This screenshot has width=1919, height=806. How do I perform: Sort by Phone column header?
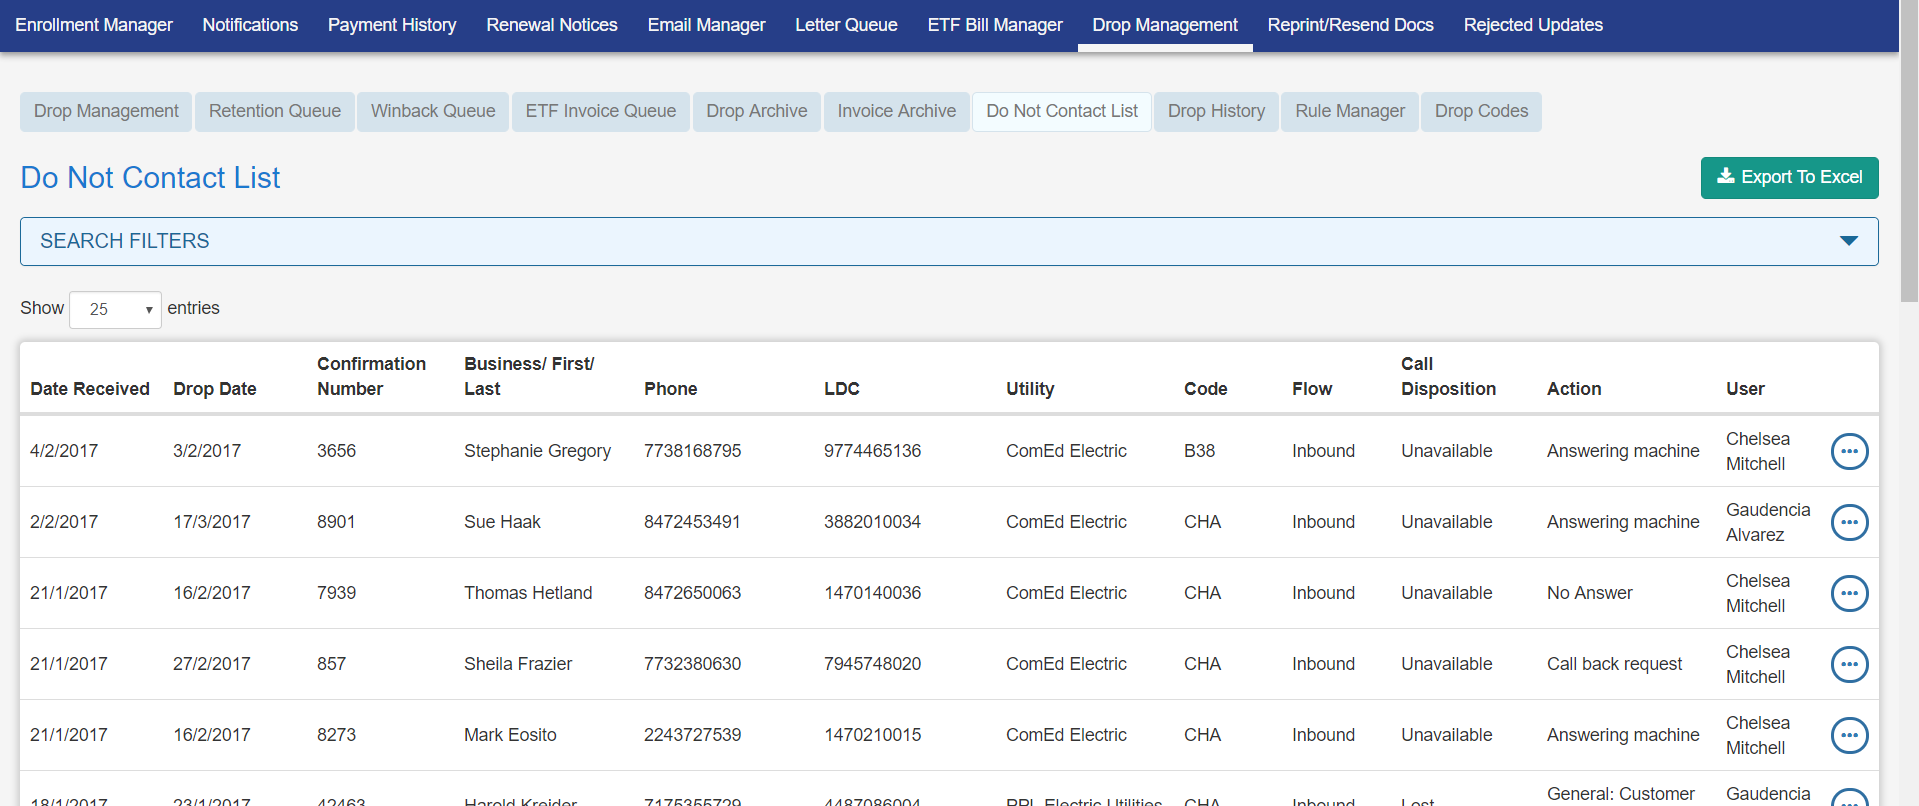[x=670, y=389]
